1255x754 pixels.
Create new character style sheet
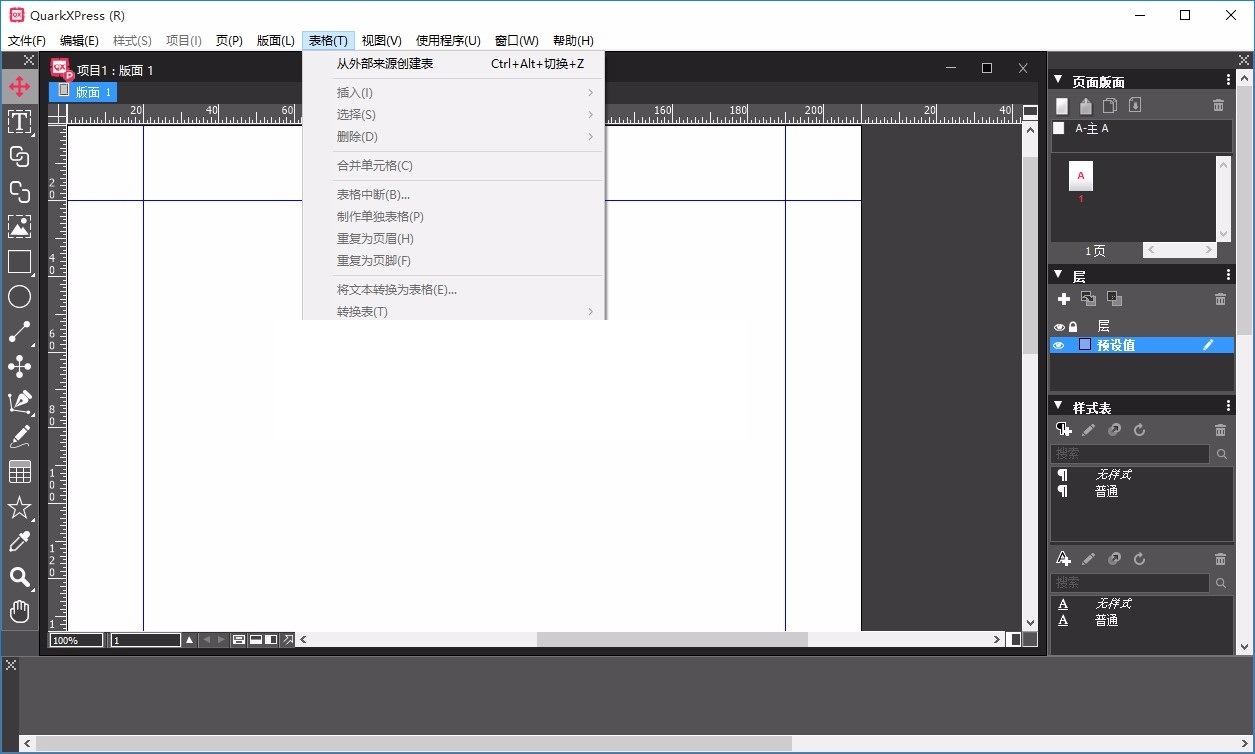pyautogui.click(x=1064, y=559)
